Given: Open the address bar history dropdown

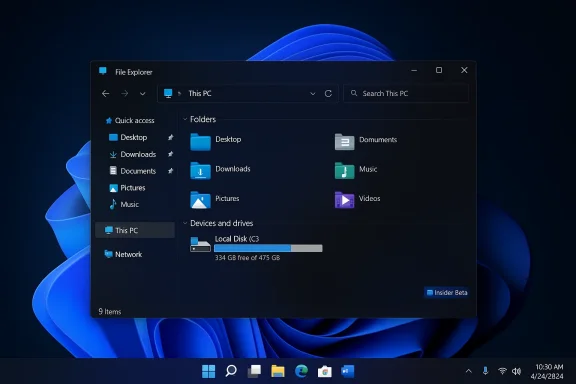Looking at the screenshot, I should 313,94.
